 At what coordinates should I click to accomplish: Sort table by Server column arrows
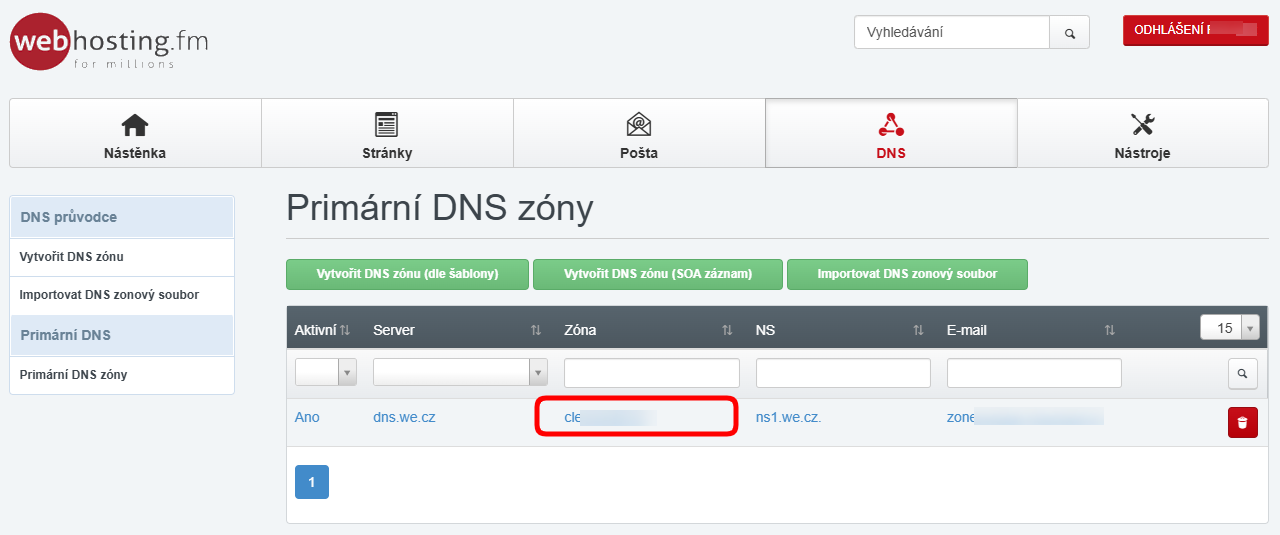click(536, 330)
